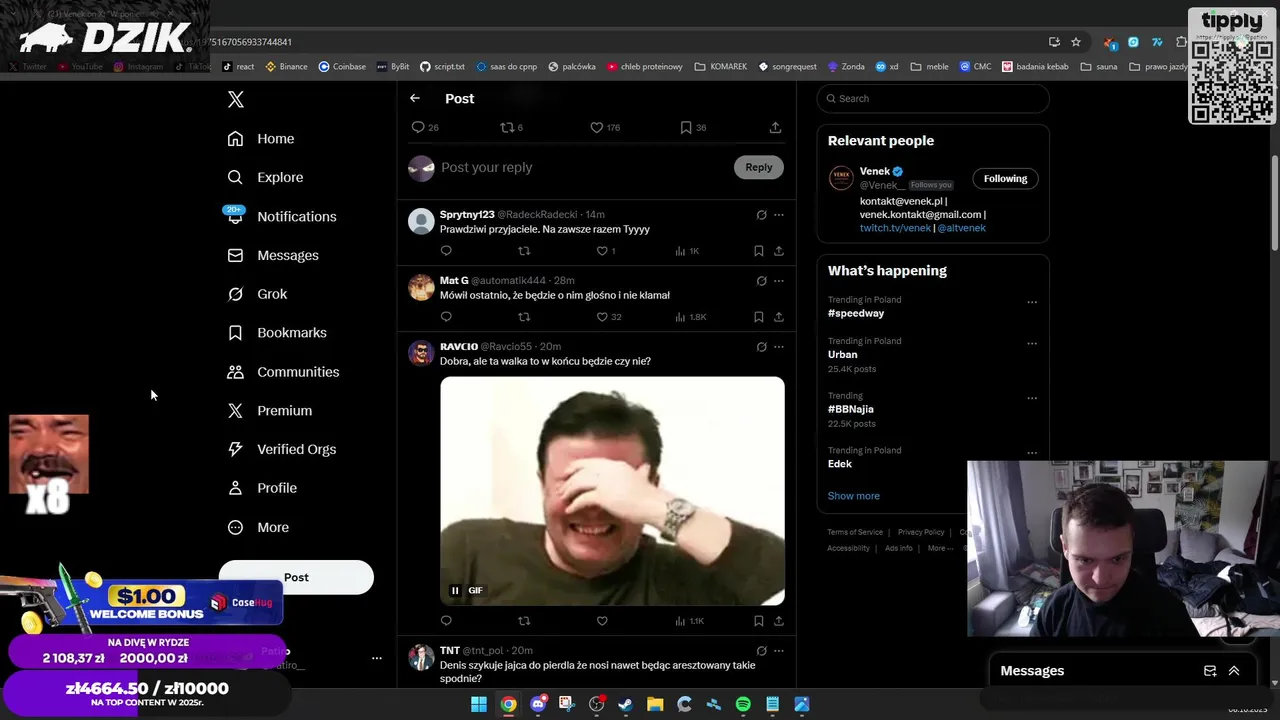
Task: Open more options on TNT's reply
Action: tap(779, 651)
